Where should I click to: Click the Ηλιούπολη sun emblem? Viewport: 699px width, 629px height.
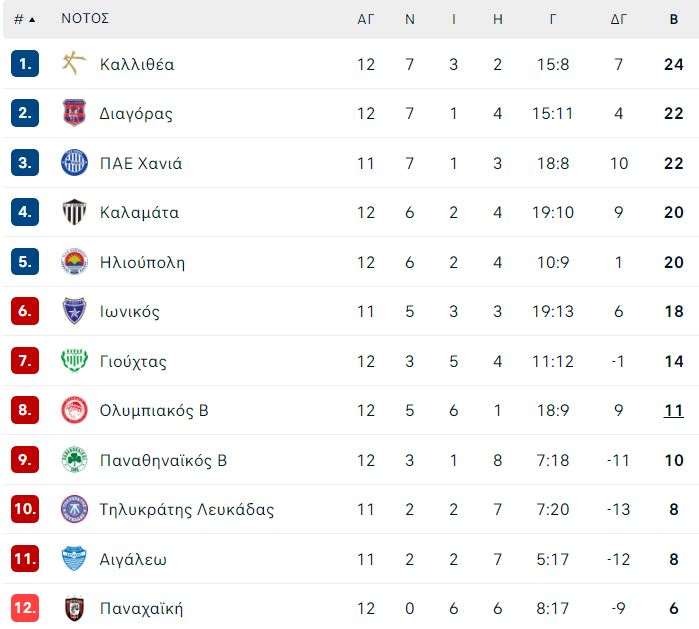click(x=74, y=262)
